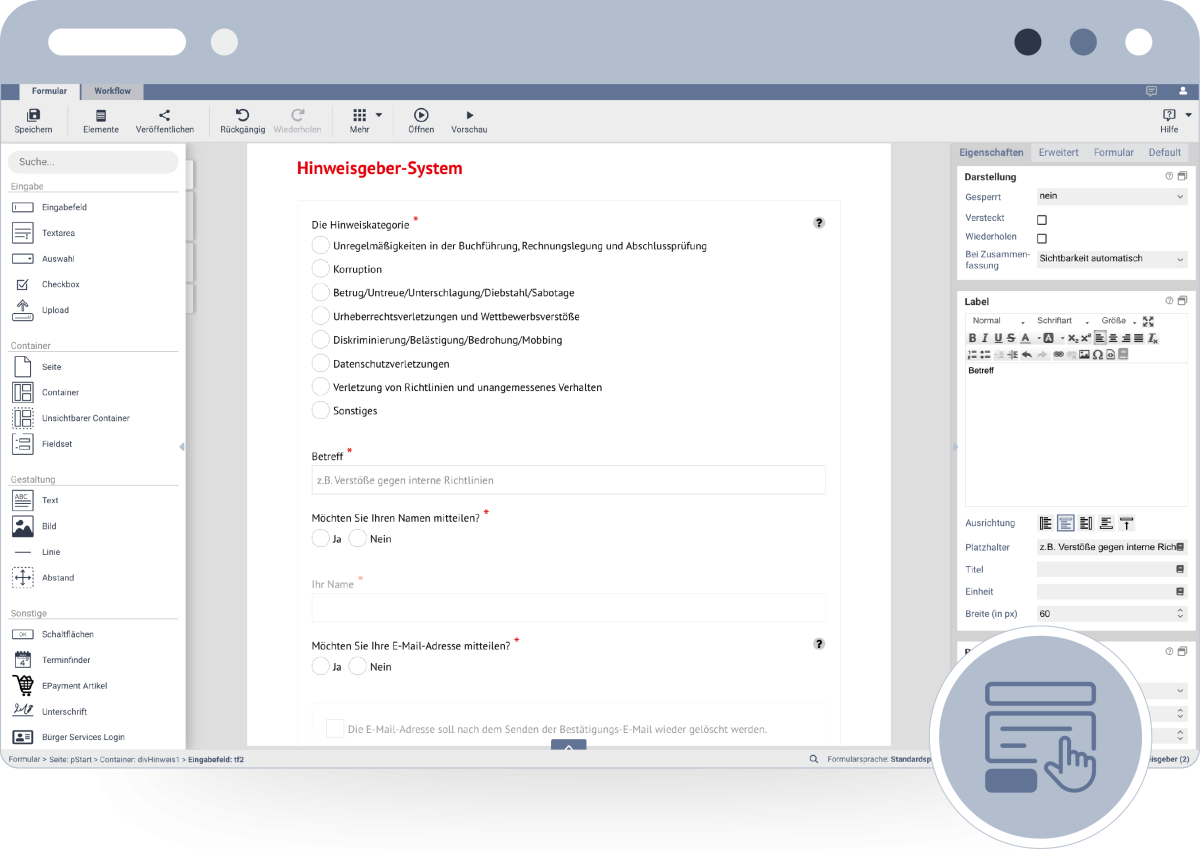Select the Korruption radio option

coord(320,269)
